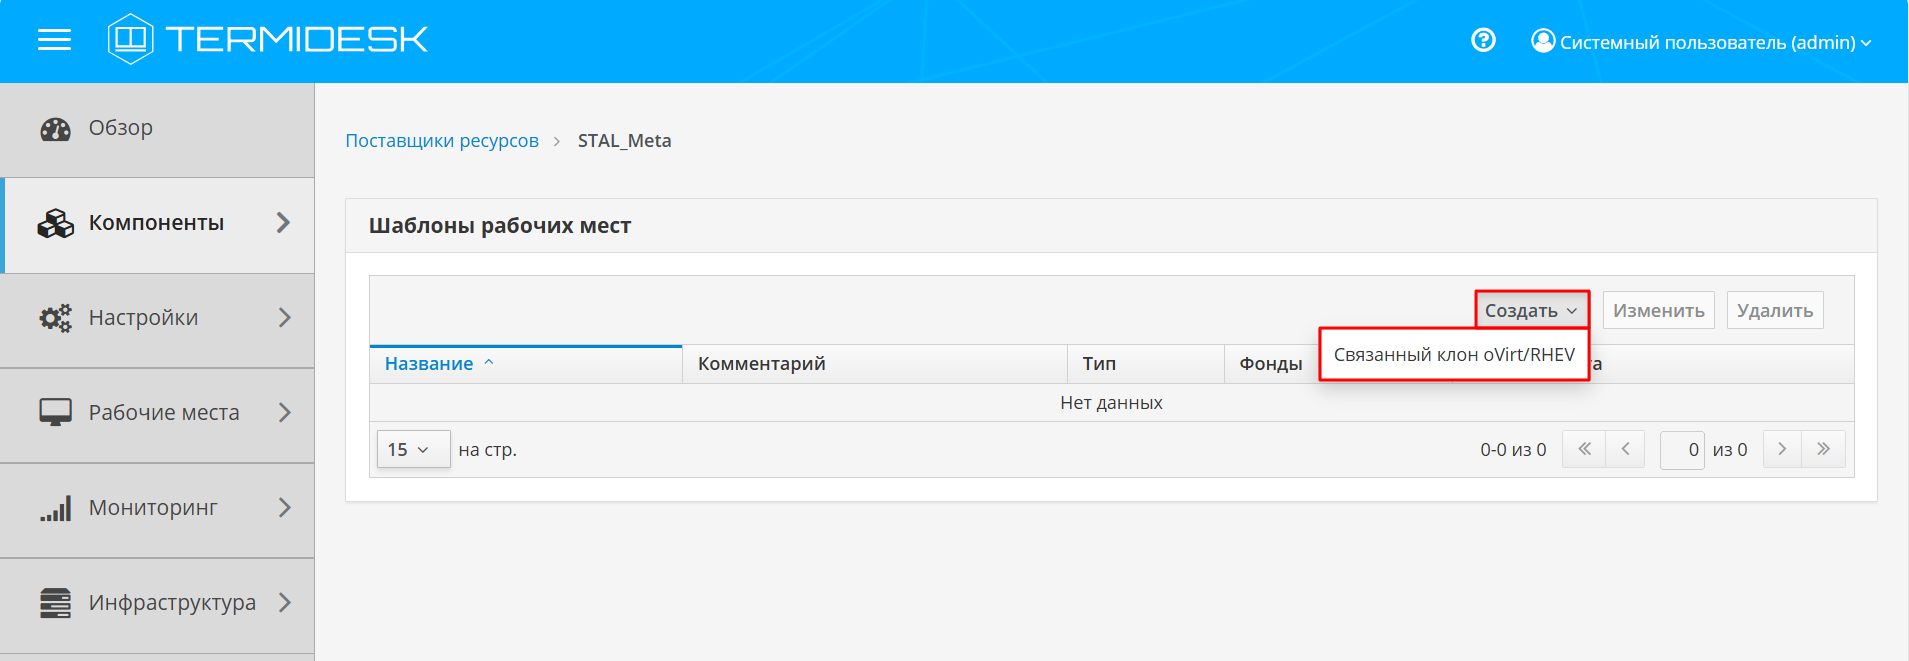Screen dimensions: 1909x661
Task: Click the page number input field
Action: click(x=1682, y=450)
